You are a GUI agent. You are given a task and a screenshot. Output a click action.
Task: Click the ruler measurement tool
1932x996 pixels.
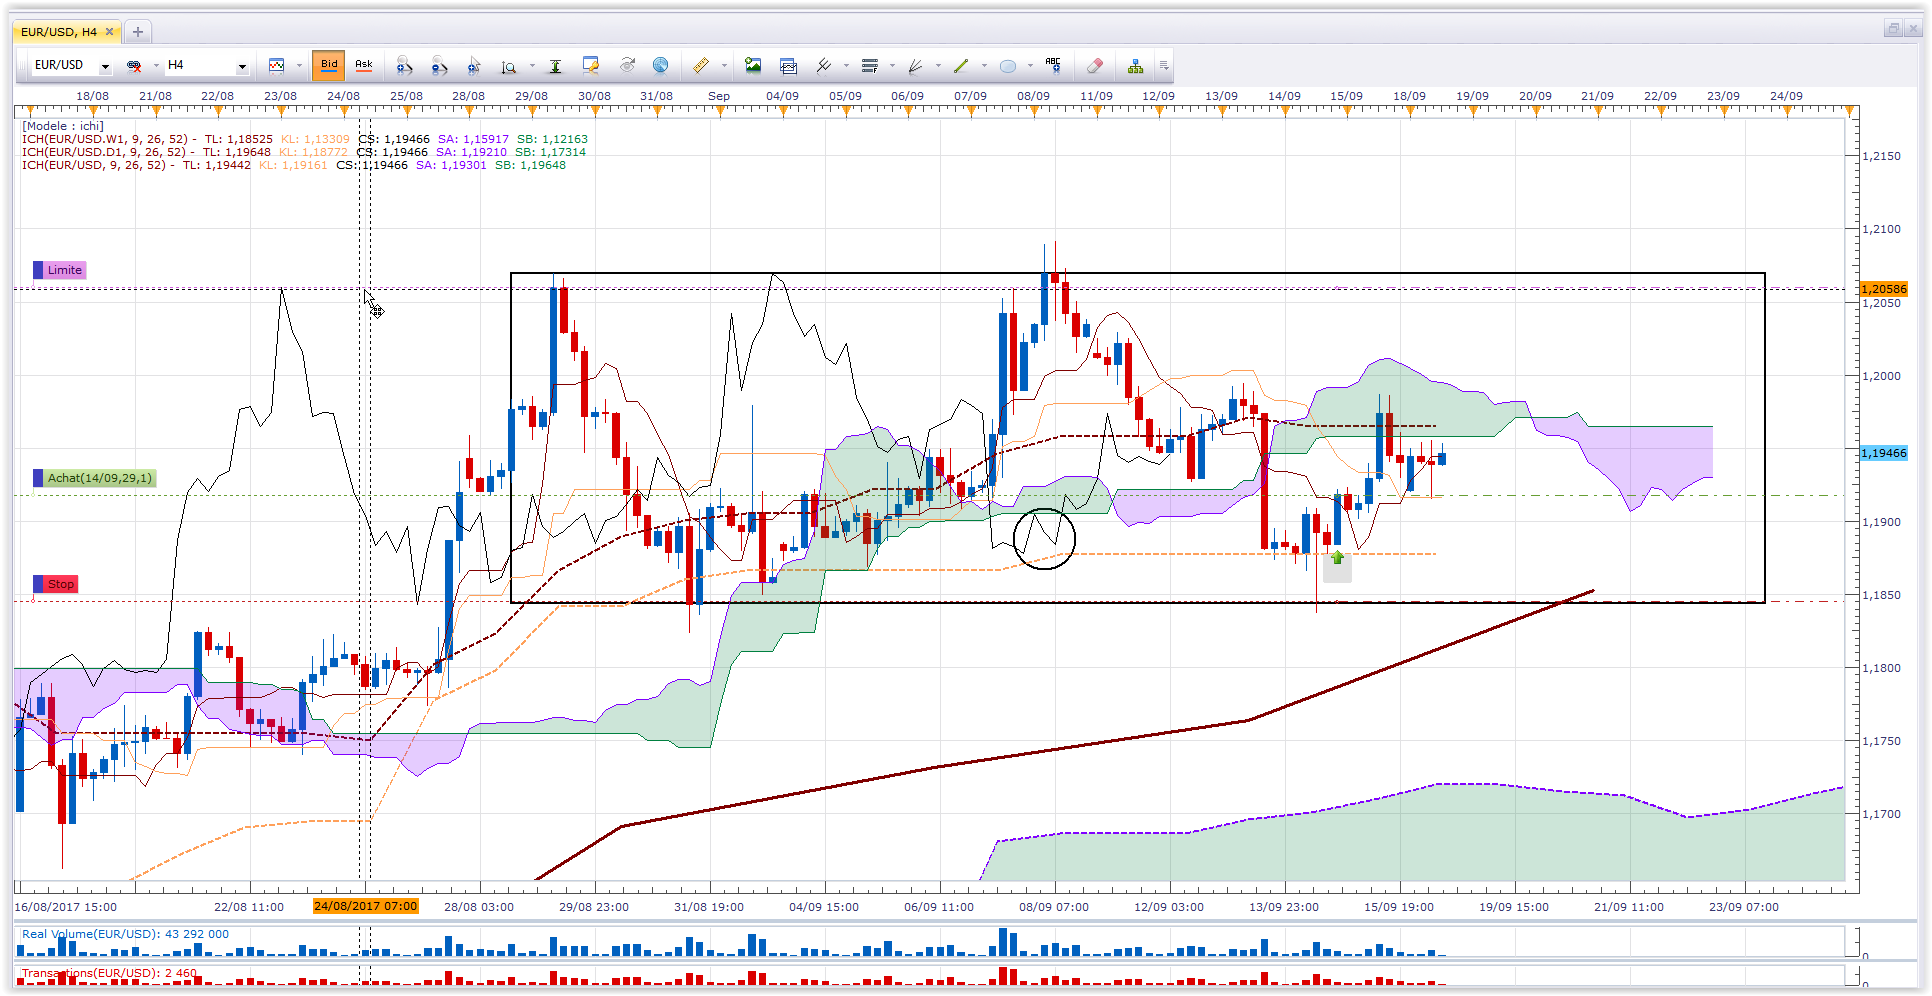click(701, 66)
